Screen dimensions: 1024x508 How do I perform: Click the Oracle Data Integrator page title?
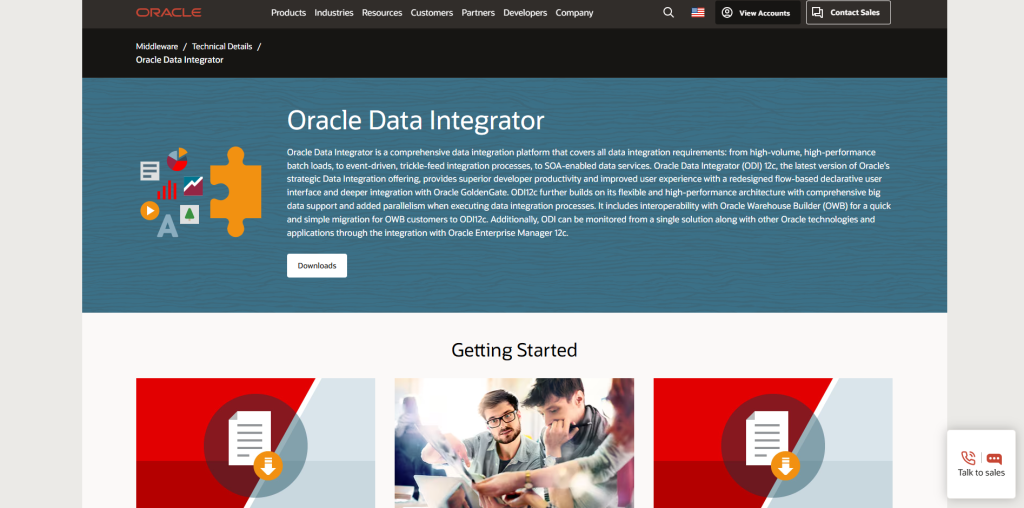415,121
